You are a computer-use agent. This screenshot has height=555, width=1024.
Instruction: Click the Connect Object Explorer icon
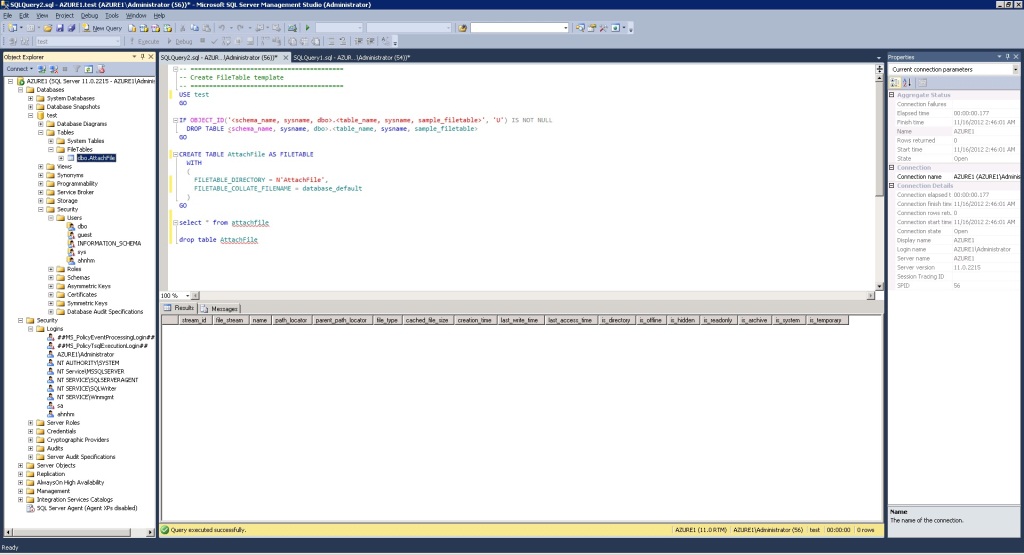(x=42, y=69)
